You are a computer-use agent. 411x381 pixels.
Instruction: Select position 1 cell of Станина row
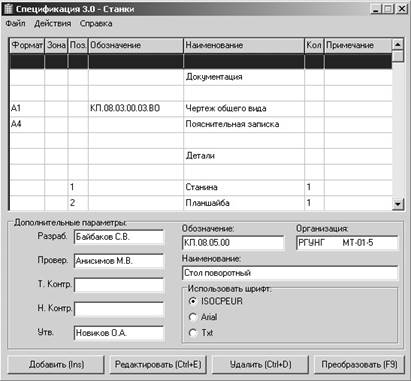click(x=78, y=187)
